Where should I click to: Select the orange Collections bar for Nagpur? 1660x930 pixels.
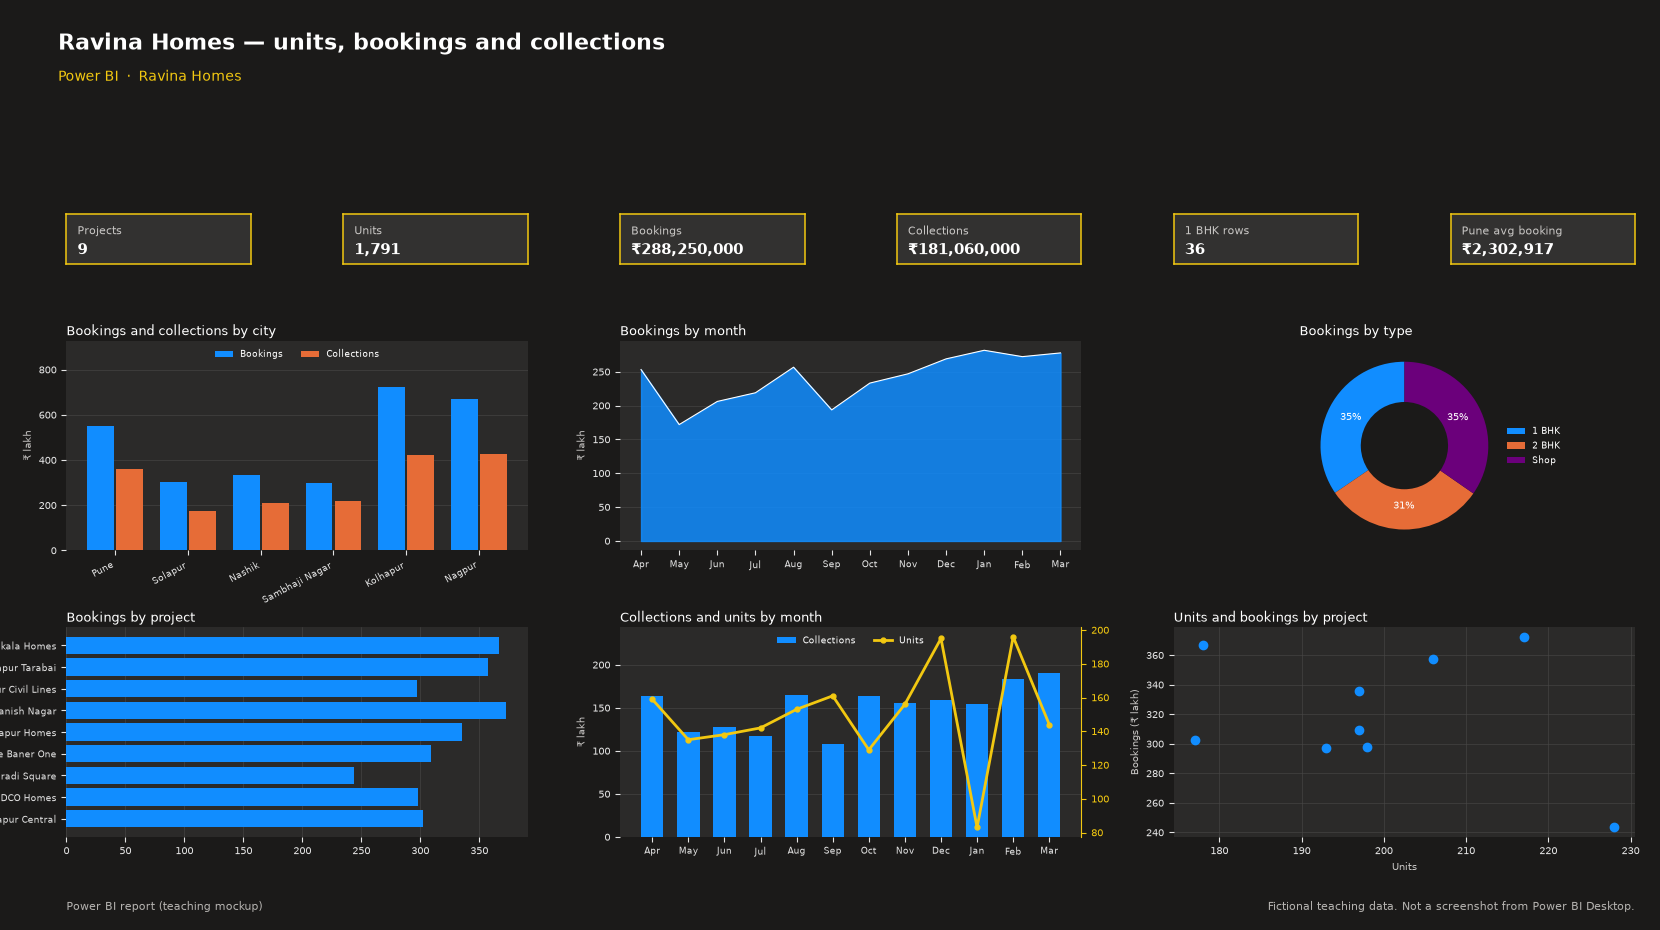pos(493,502)
